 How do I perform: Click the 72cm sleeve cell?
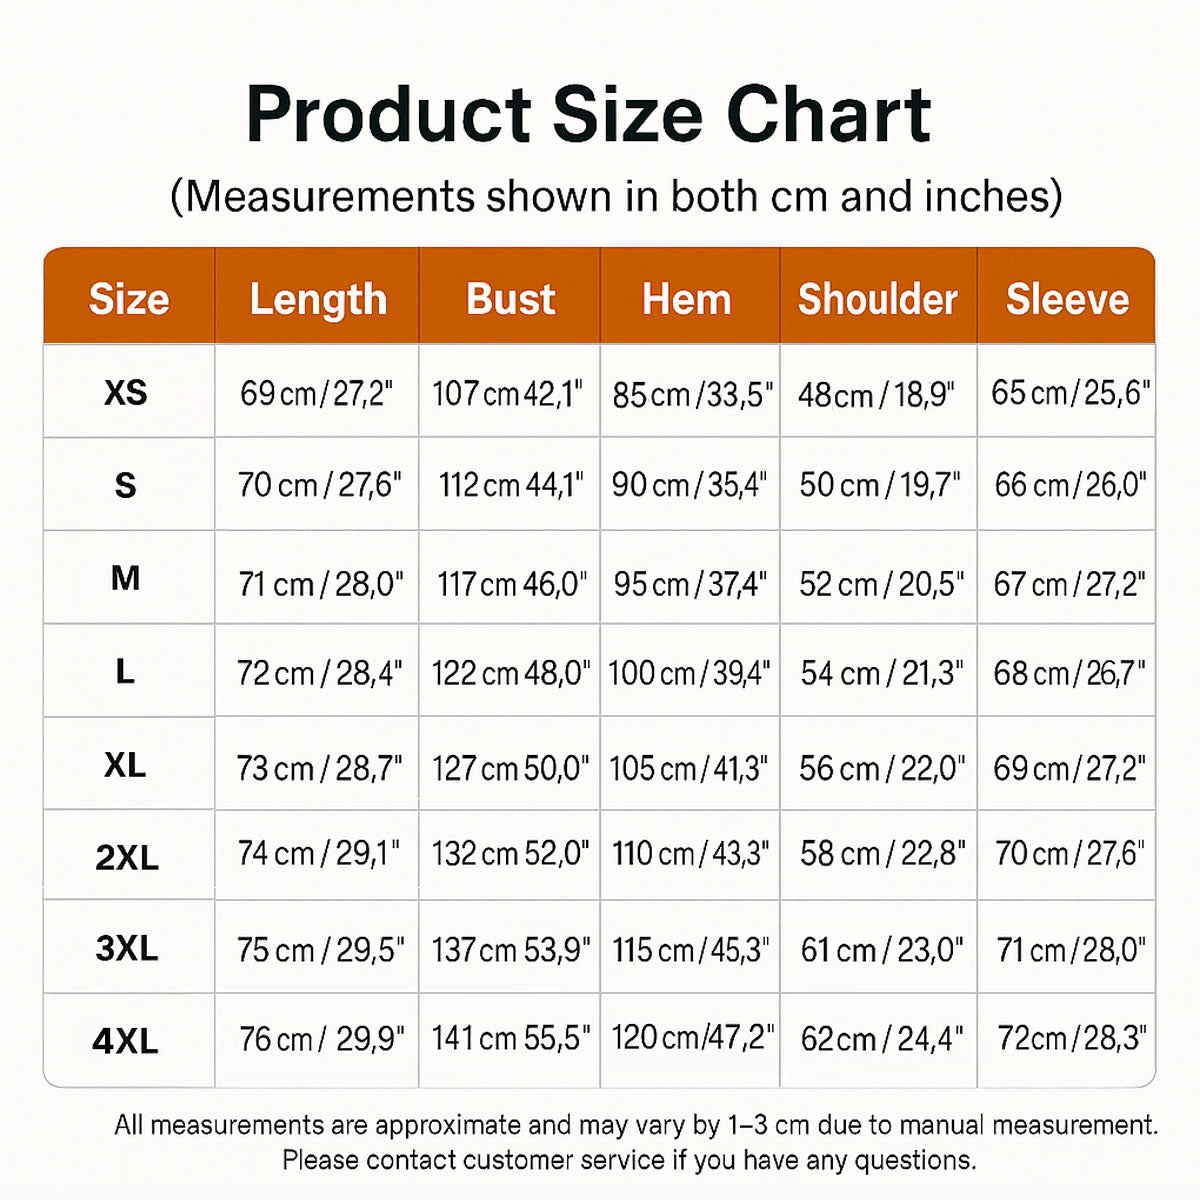click(x=1071, y=1039)
